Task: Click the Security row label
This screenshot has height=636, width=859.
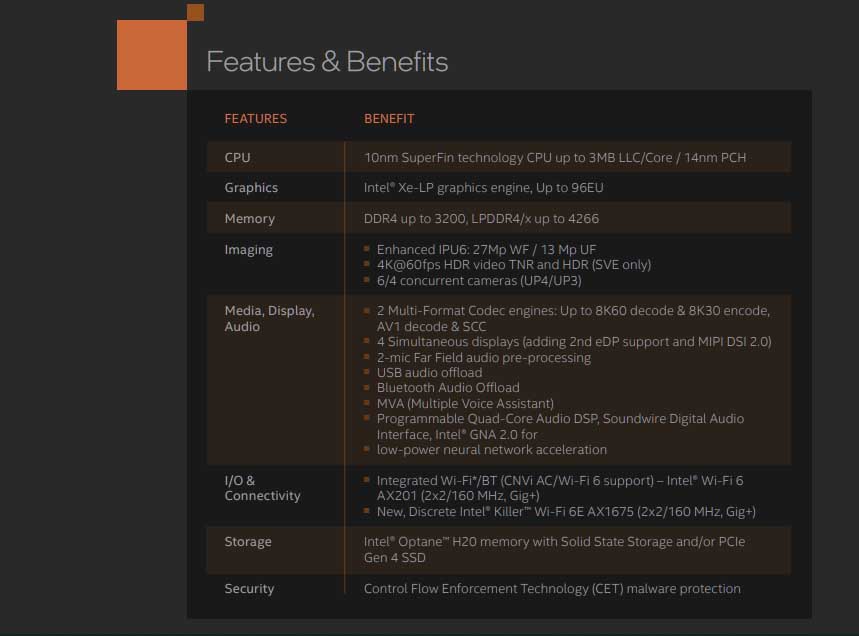Action: (x=249, y=588)
